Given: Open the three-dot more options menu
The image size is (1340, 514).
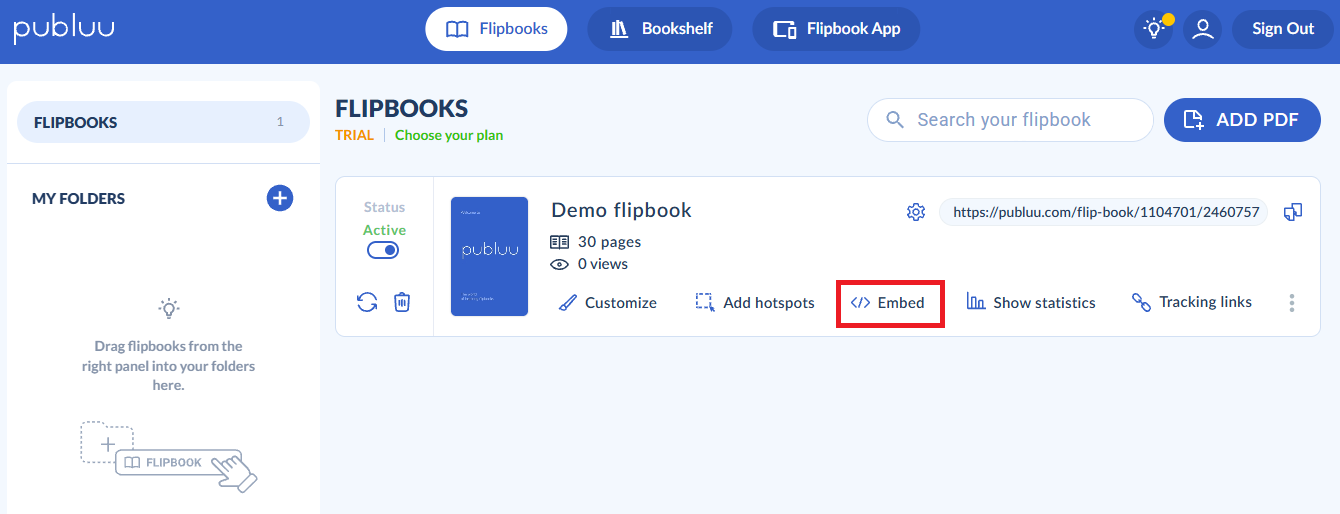Looking at the screenshot, I should coord(1292,303).
